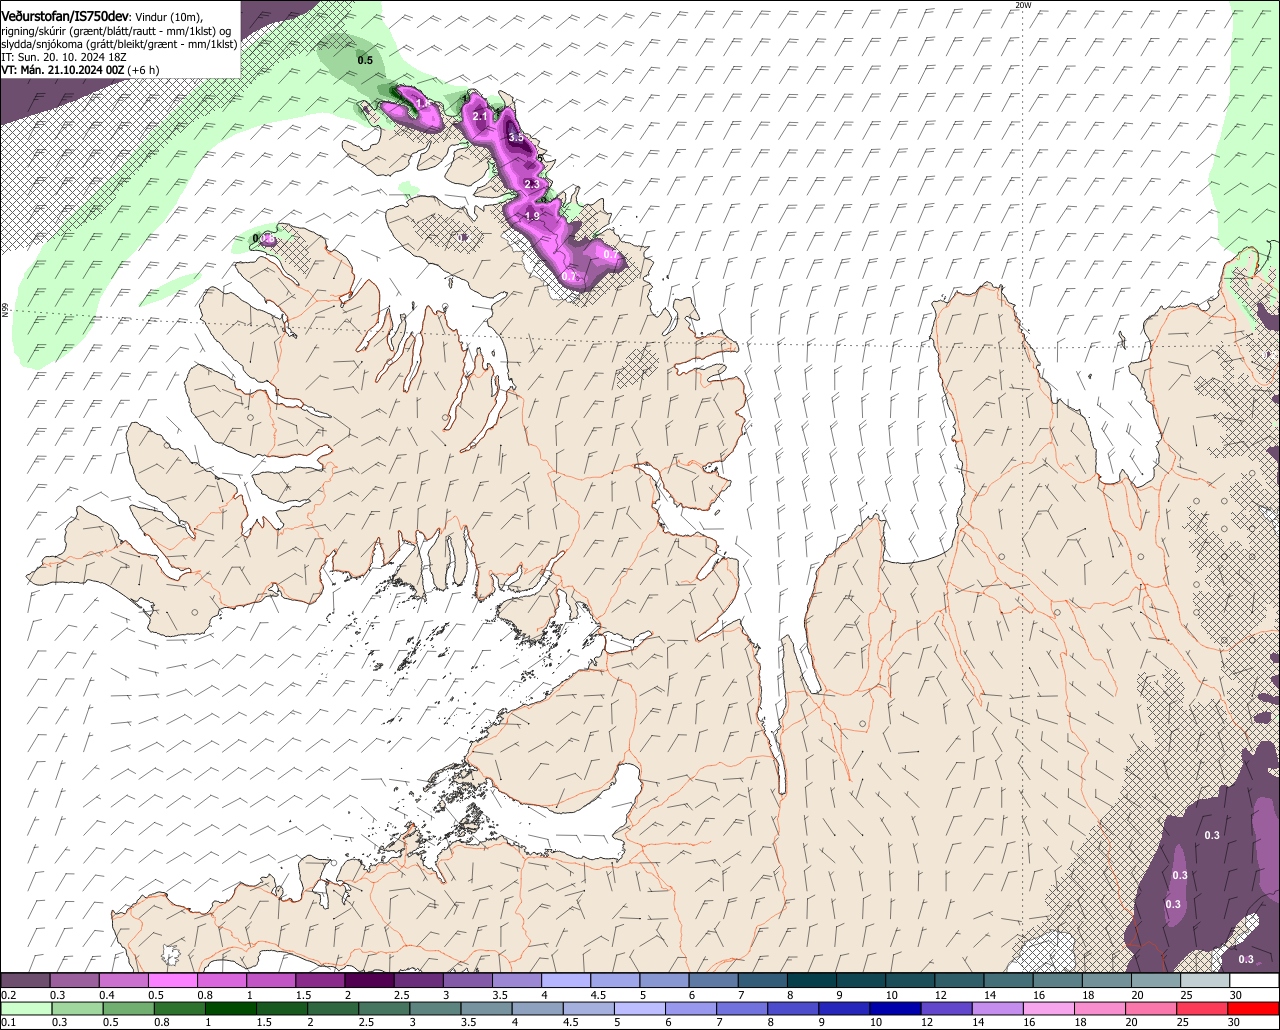The height and width of the screenshot is (1030, 1280).
Task: Select the bright red swatch labeled 30 in rain legend
Action: (1254, 1008)
